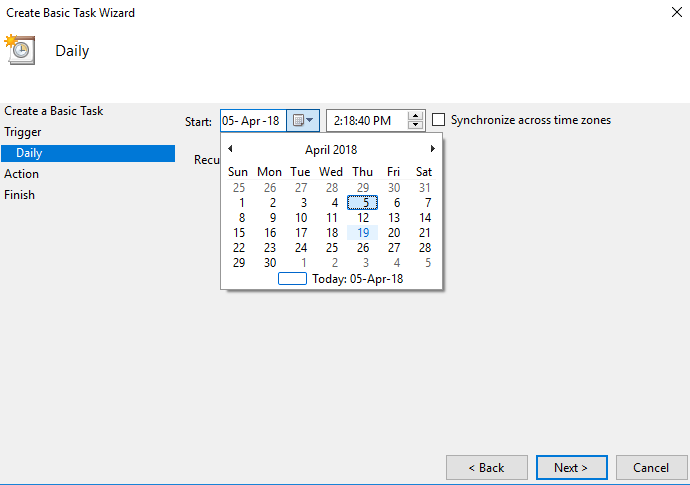Decrease time with the down spinner arrow
Image resolution: width=690 pixels, height=485 pixels.
[416, 126]
